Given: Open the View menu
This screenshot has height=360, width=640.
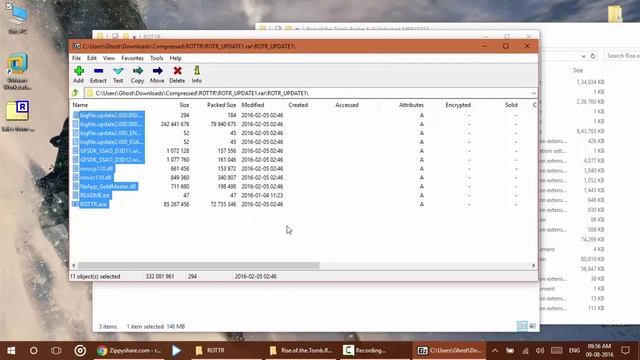Looking at the screenshot, I should [x=109, y=58].
